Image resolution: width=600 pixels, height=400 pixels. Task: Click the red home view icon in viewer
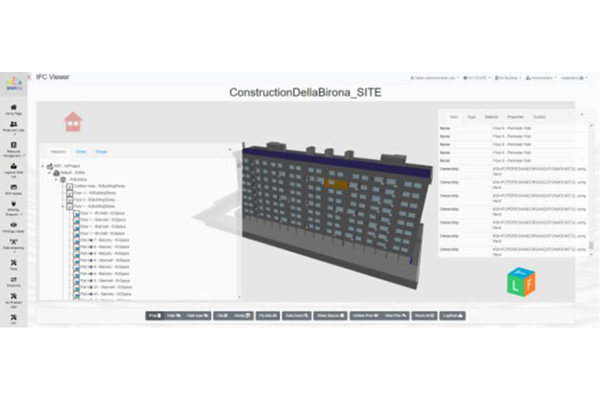pyautogui.click(x=73, y=122)
